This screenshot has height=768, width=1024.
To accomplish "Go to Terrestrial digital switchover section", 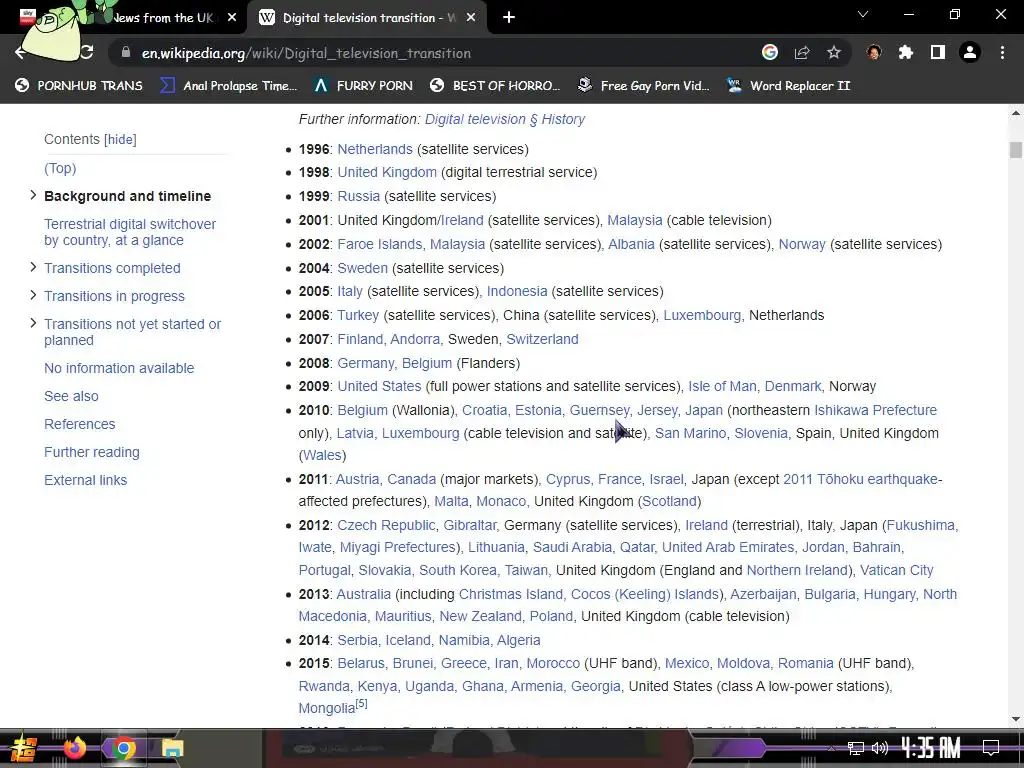I will pos(130,232).
